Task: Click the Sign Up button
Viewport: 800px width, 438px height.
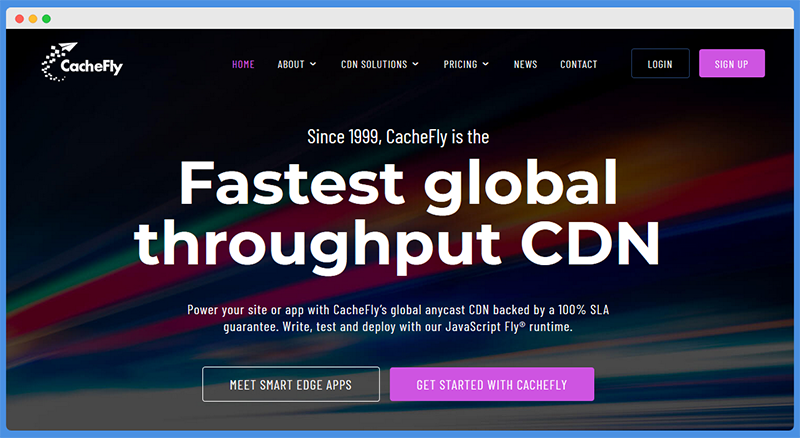Action: [x=732, y=63]
